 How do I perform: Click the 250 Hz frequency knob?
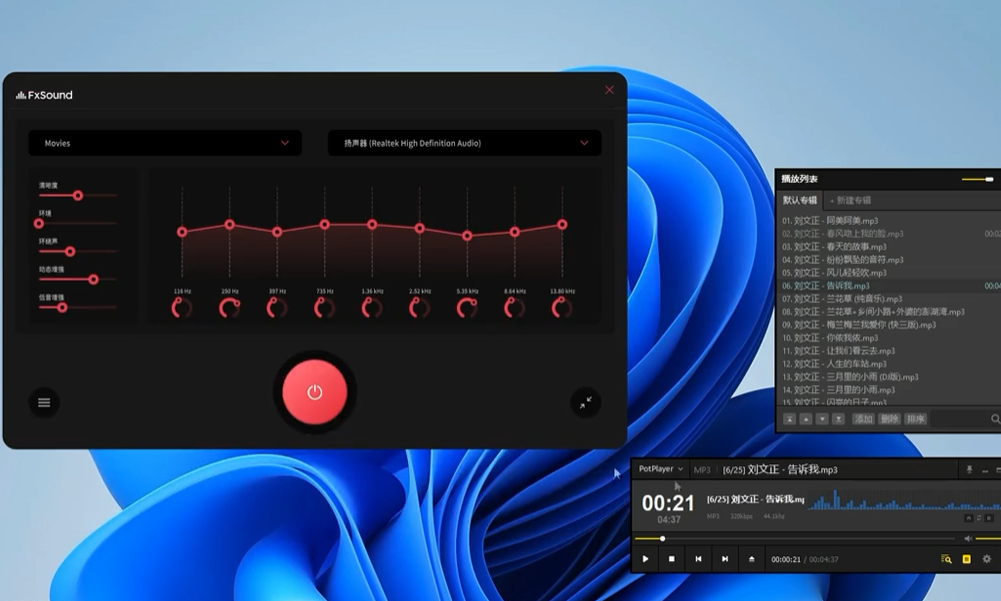coord(230,308)
